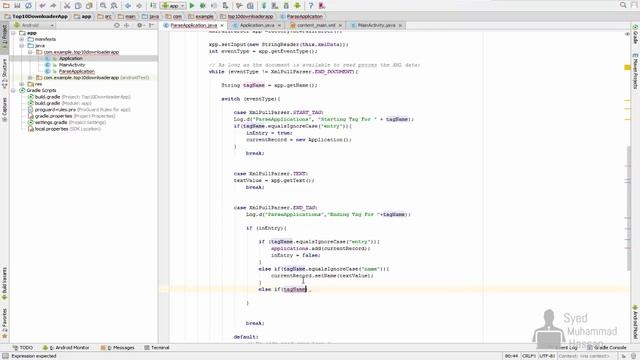Click the Replace icon in toolbar
The width and height of the screenshot is (640, 360).
coord(114,5)
